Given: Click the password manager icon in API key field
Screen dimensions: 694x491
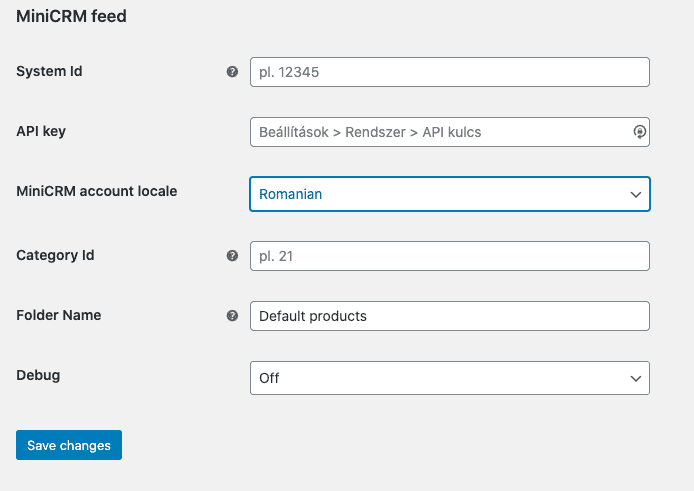Looking at the screenshot, I should [x=639, y=132].
